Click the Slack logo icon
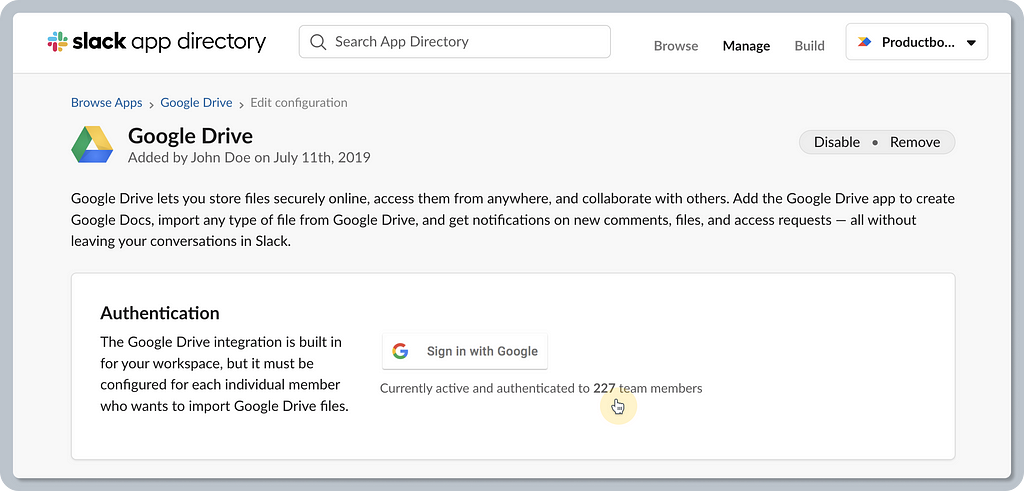The width and height of the screenshot is (1024, 491). (x=57, y=42)
